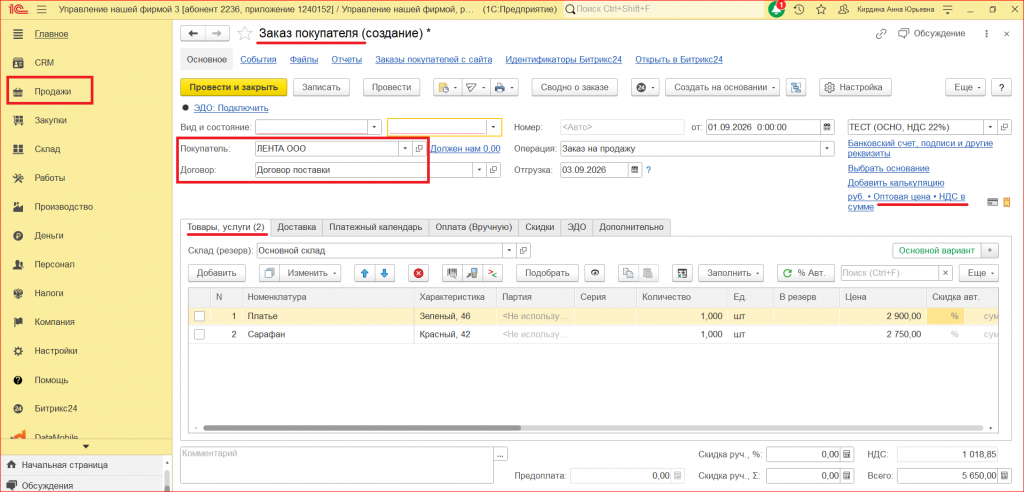Viewport: 1024px width, 492px height.
Task: Open the top Еще menu
Action: (x=967, y=87)
